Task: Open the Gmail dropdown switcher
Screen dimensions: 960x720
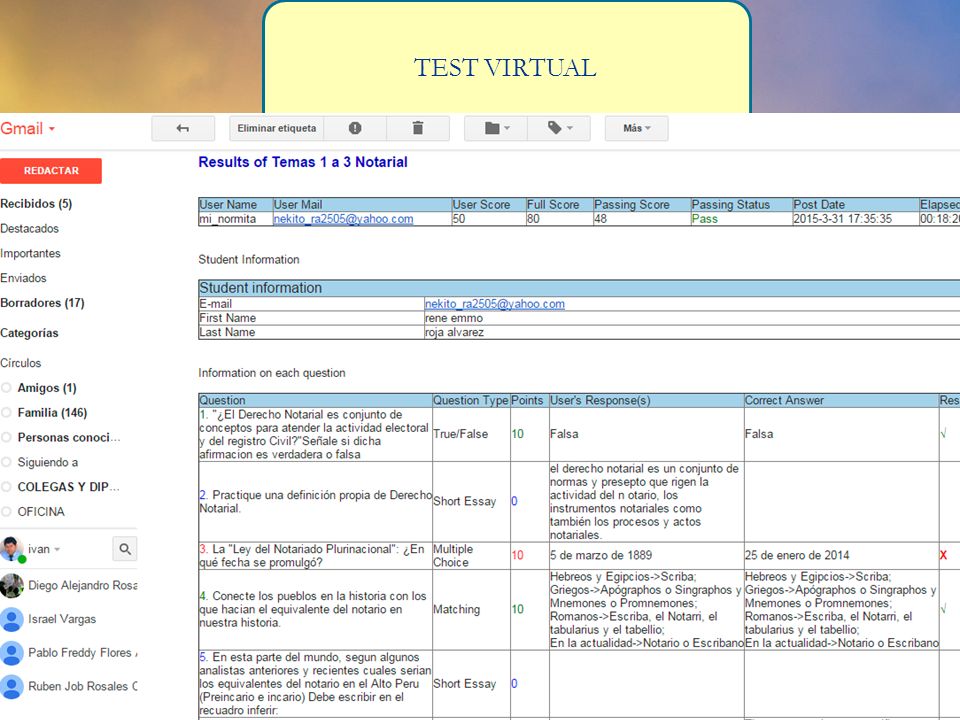Action: tap(28, 129)
